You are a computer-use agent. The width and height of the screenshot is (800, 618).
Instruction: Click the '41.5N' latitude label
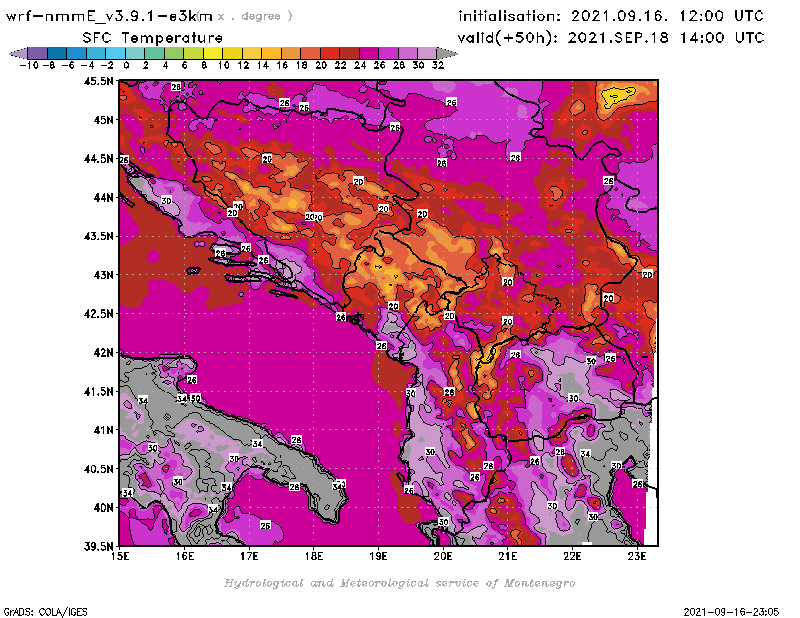coord(98,391)
